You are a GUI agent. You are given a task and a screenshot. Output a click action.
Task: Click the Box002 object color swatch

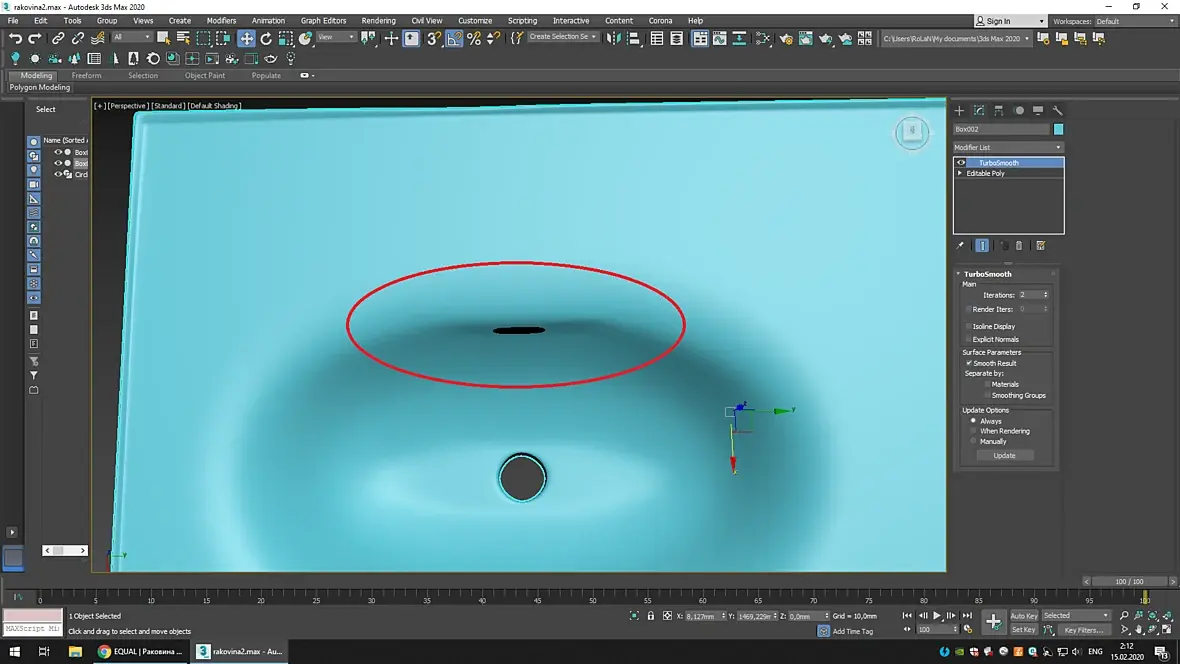tap(1059, 129)
